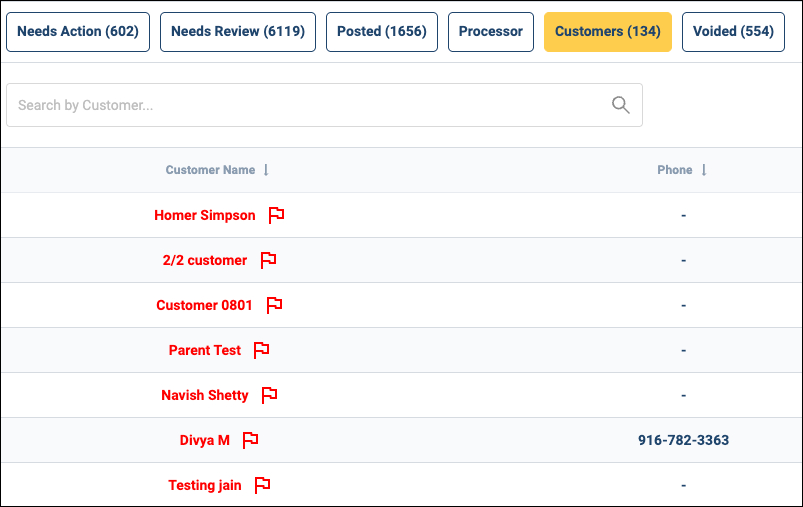Click the magnifying glass search icon
The image size is (803, 507).
pyautogui.click(x=621, y=105)
